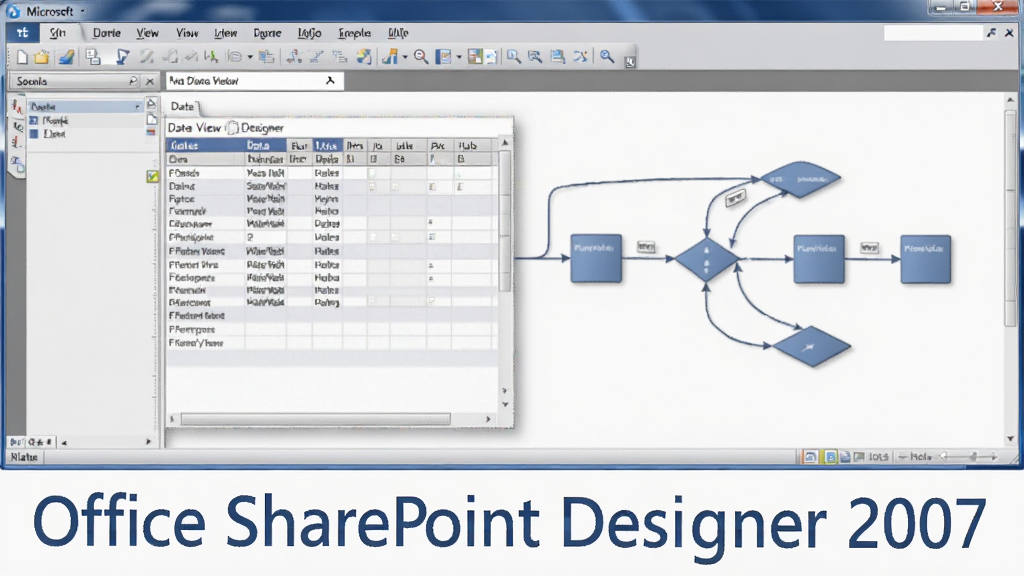Close the Soenis side panel
This screenshot has width=1024, height=576.
(150, 81)
